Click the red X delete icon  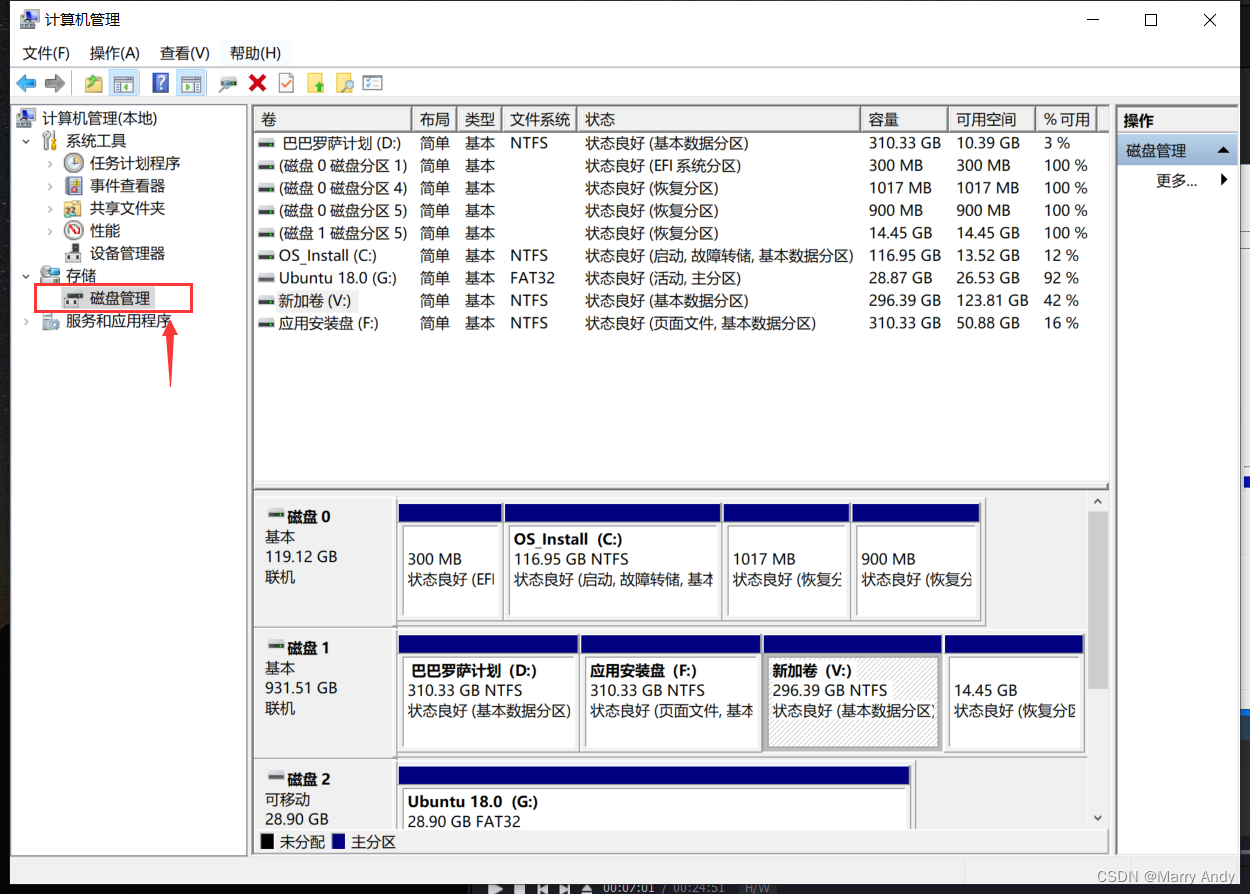tap(257, 84)
